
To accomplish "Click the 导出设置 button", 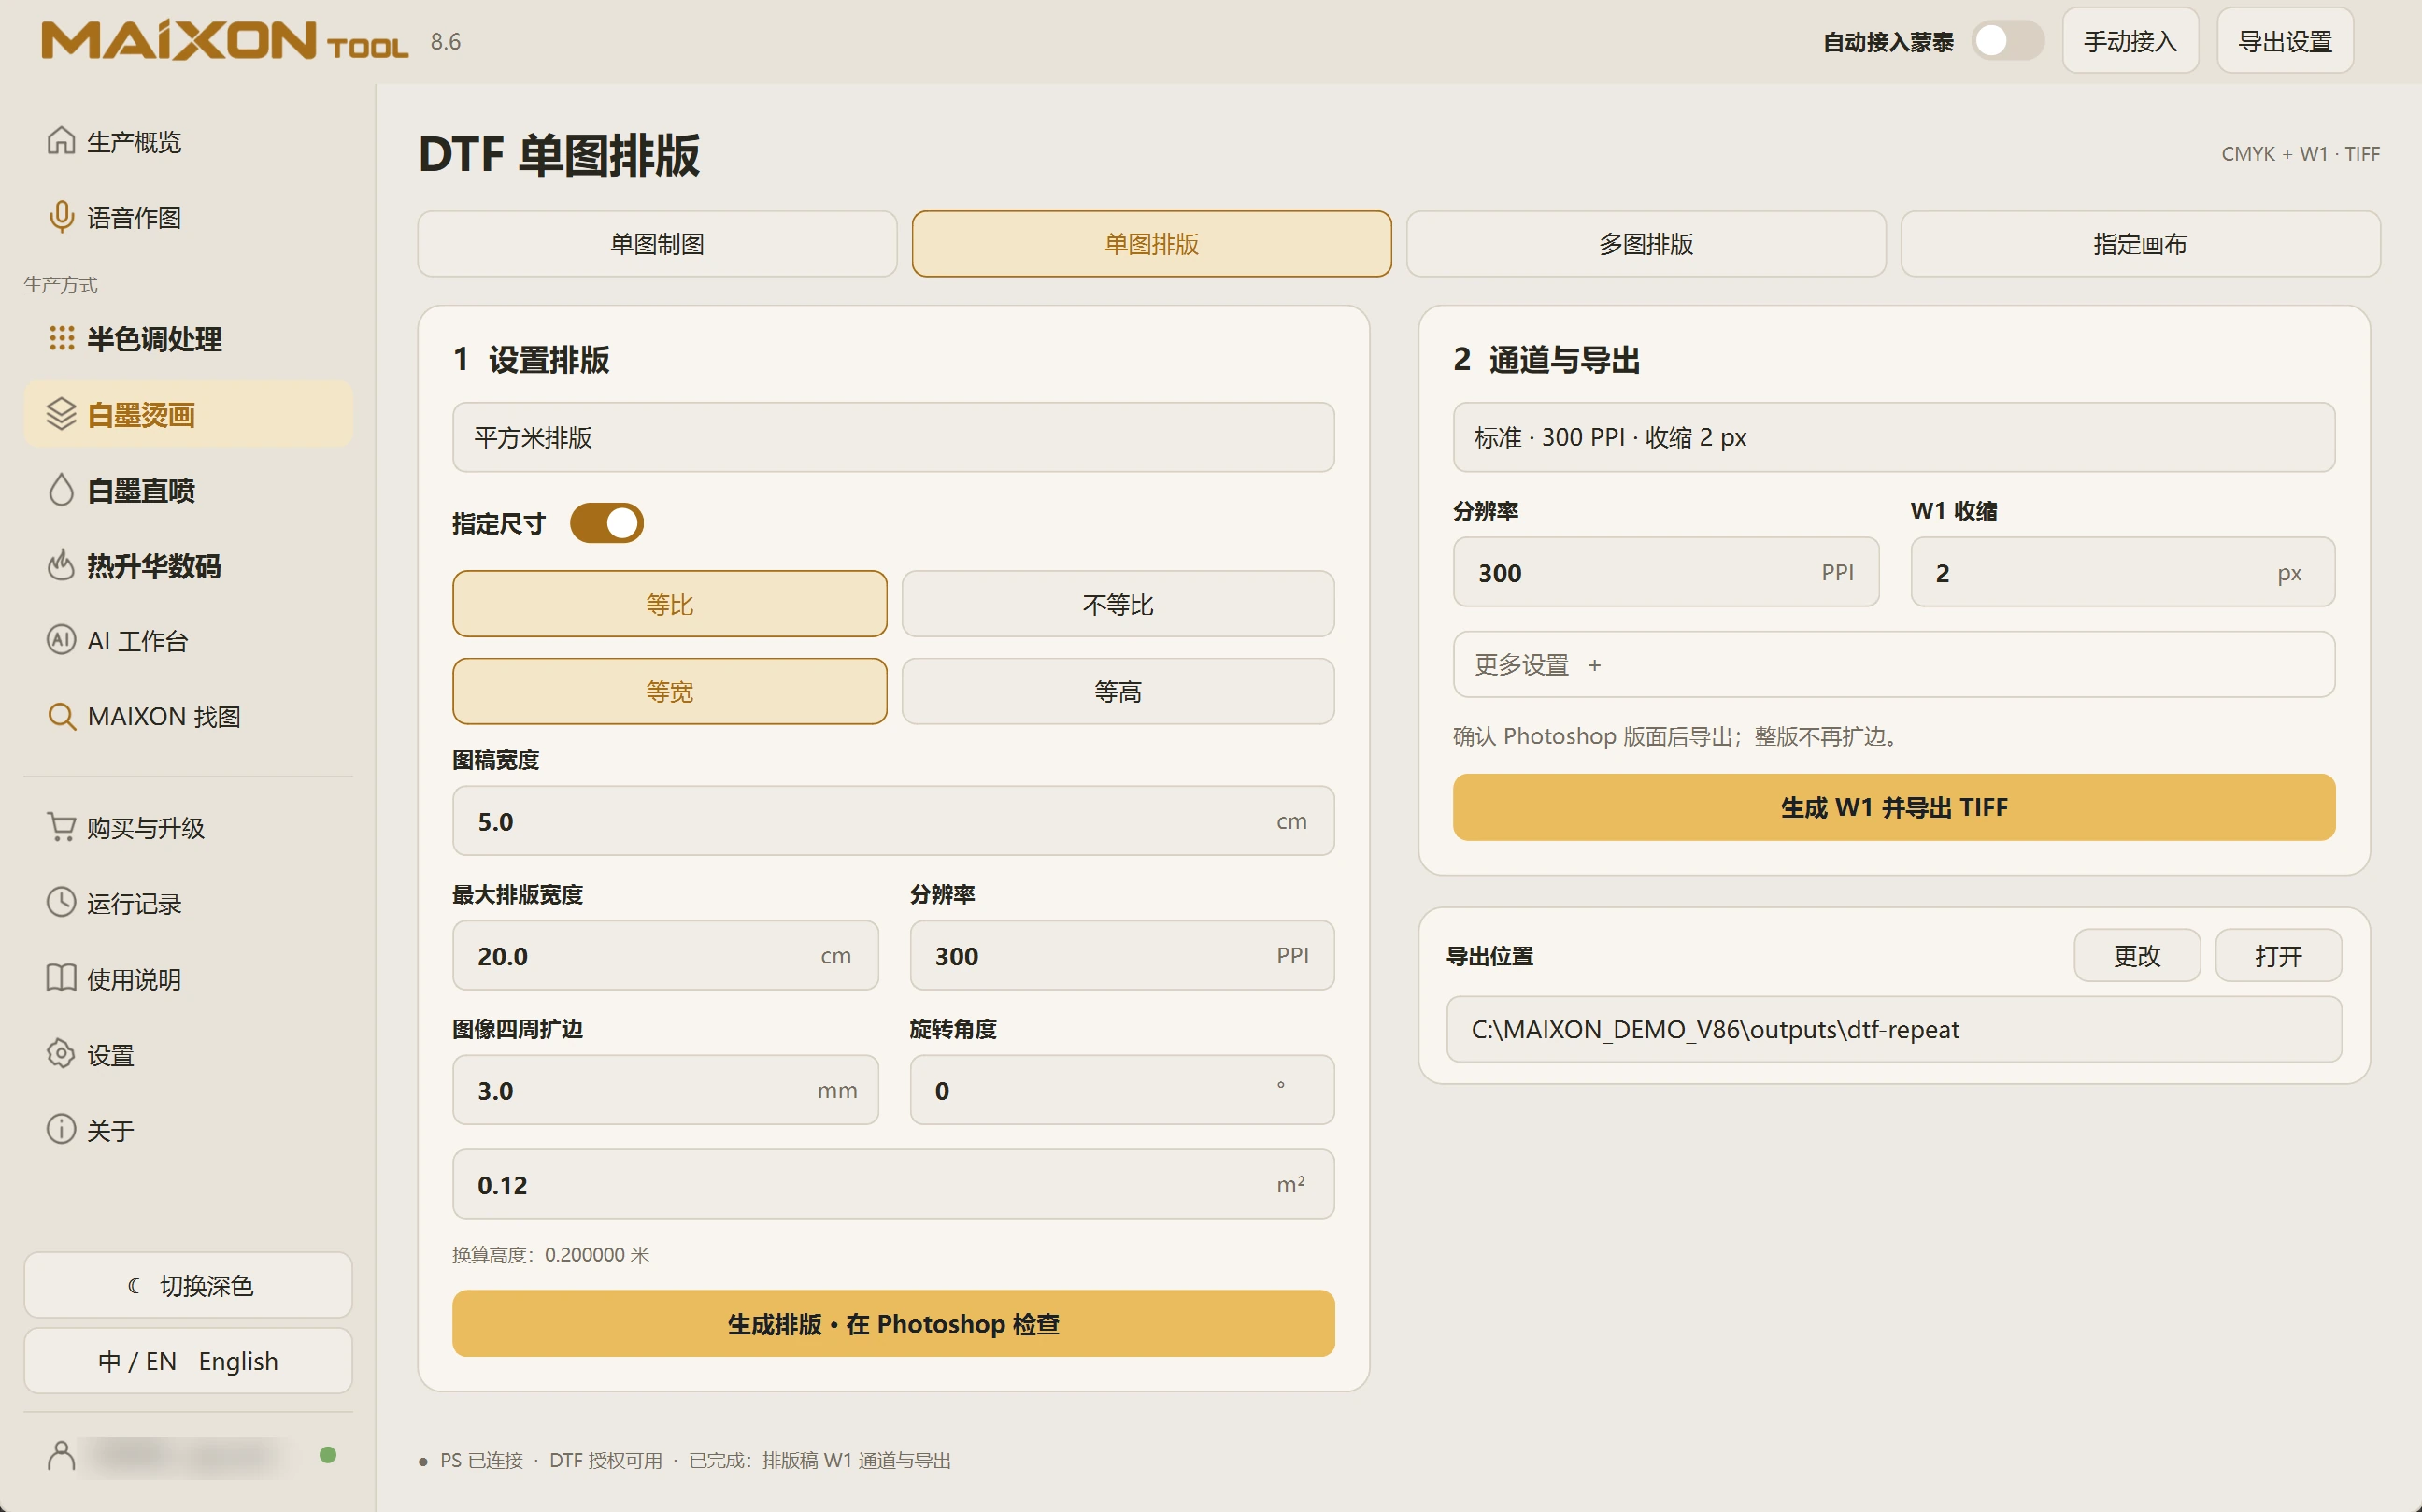I will click(x=2285, y=41).
